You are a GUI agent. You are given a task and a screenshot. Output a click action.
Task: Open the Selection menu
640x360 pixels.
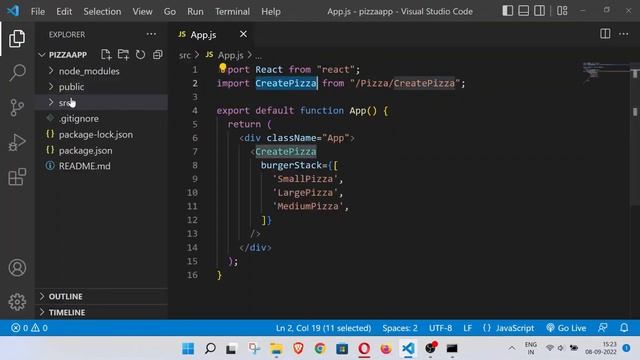pyautogui.click(x=102, y=11)
